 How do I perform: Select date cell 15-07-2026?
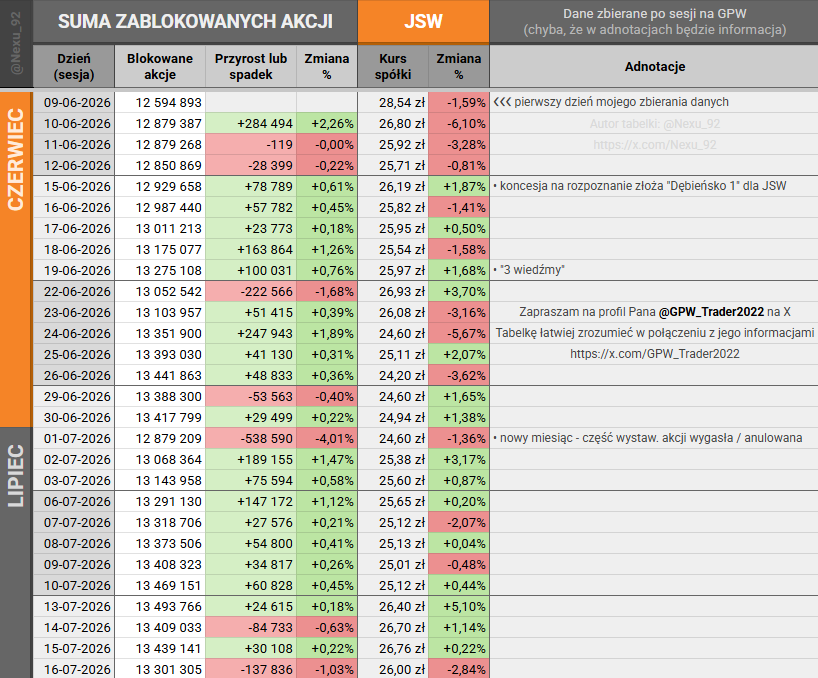coord(74,648)
